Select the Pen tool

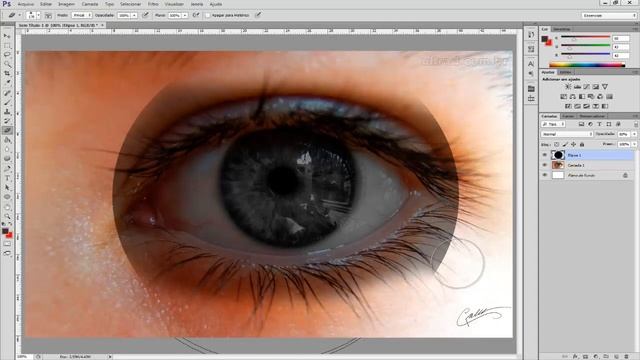[7, 169]
